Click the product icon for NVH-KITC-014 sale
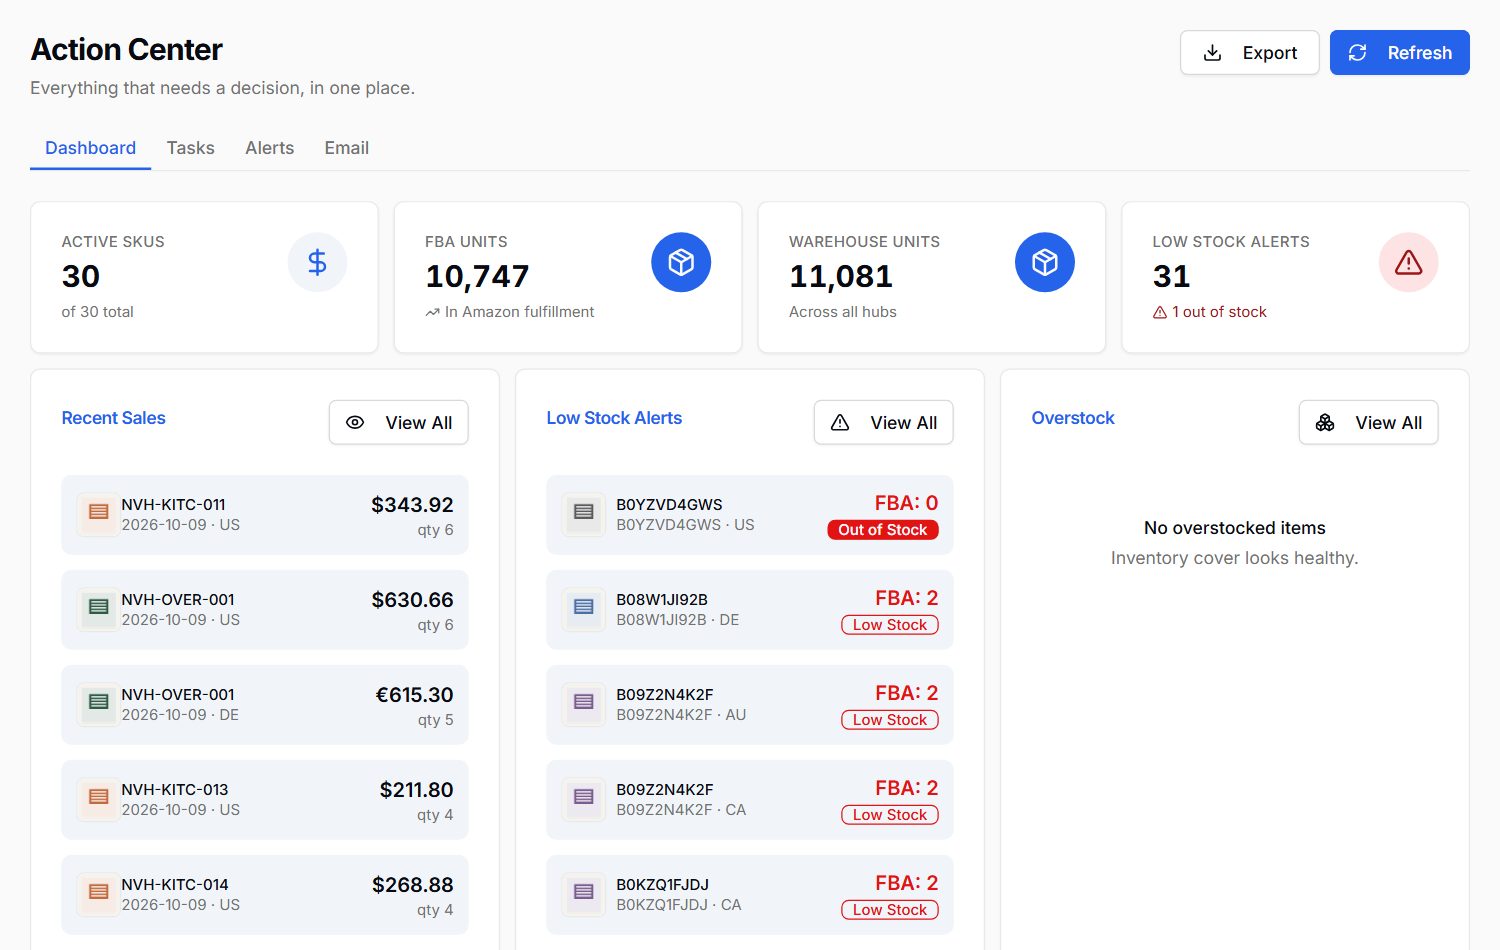This screenshot has height=950, width=1500. 98,894
